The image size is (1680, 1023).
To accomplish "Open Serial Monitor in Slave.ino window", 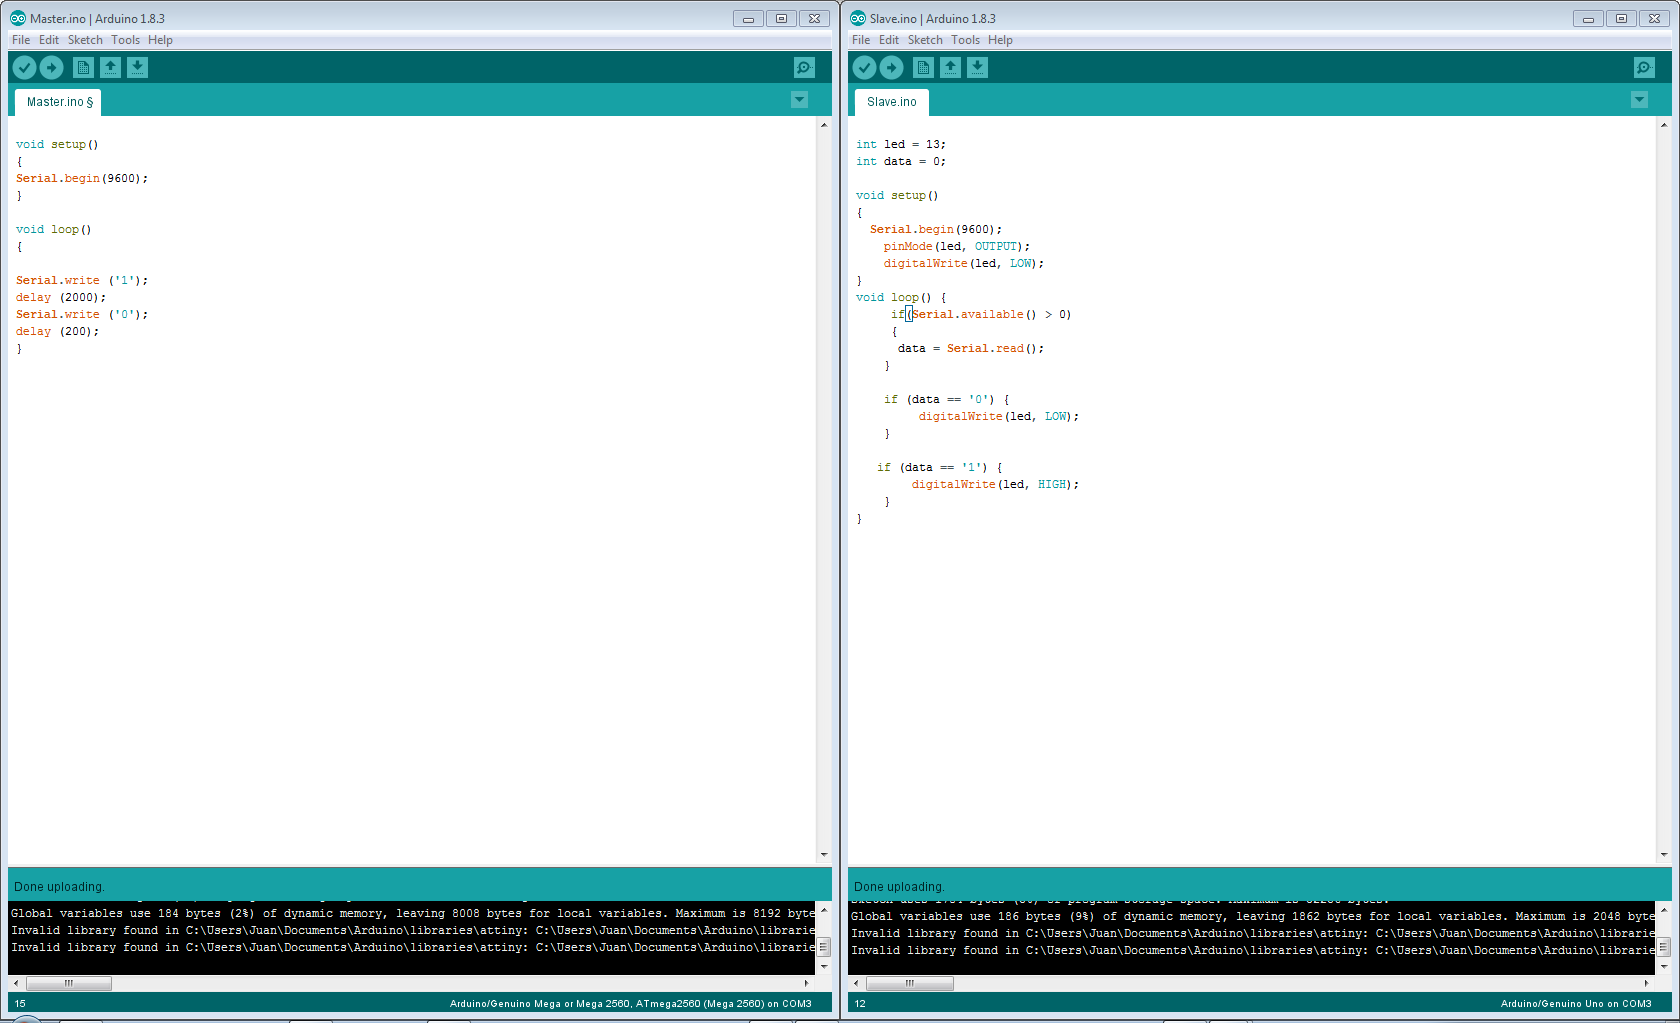I will click(x=1644, y=67).
